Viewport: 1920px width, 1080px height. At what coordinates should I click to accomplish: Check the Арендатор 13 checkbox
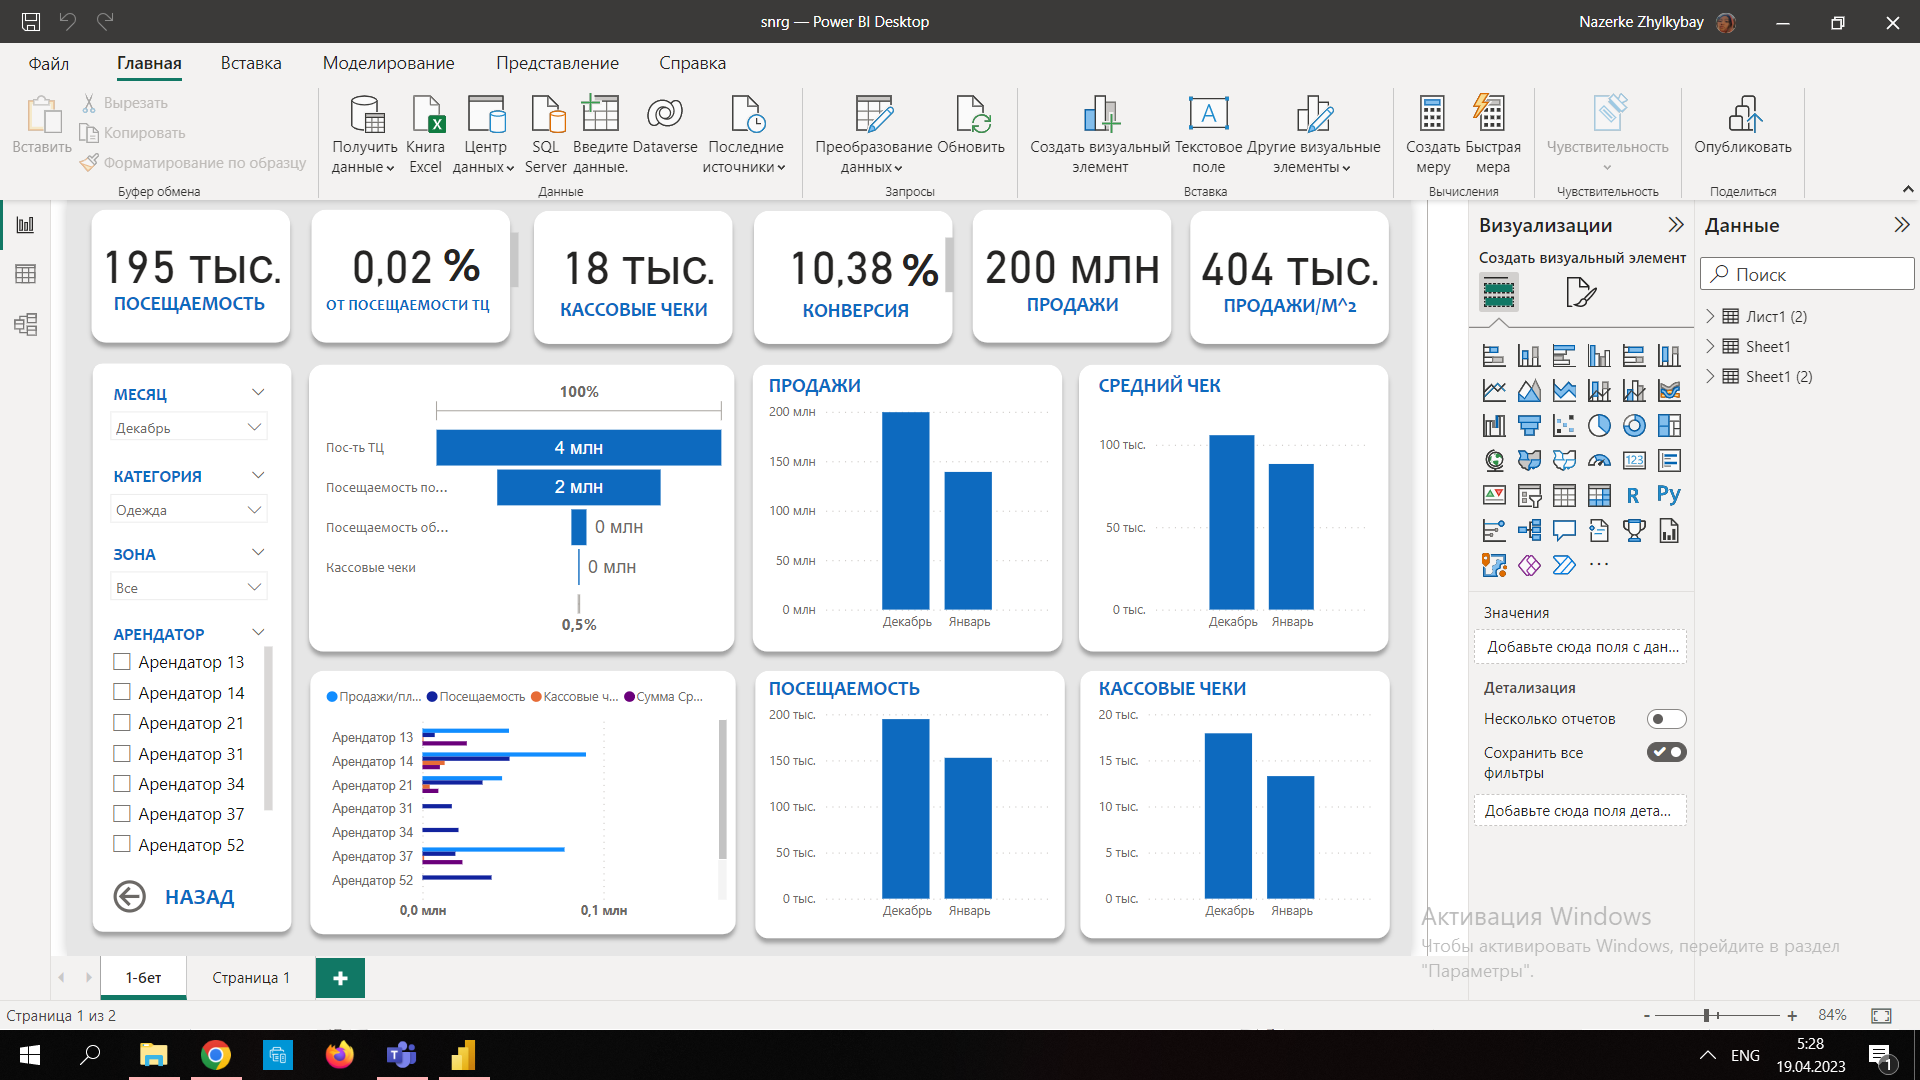[121, 661]
